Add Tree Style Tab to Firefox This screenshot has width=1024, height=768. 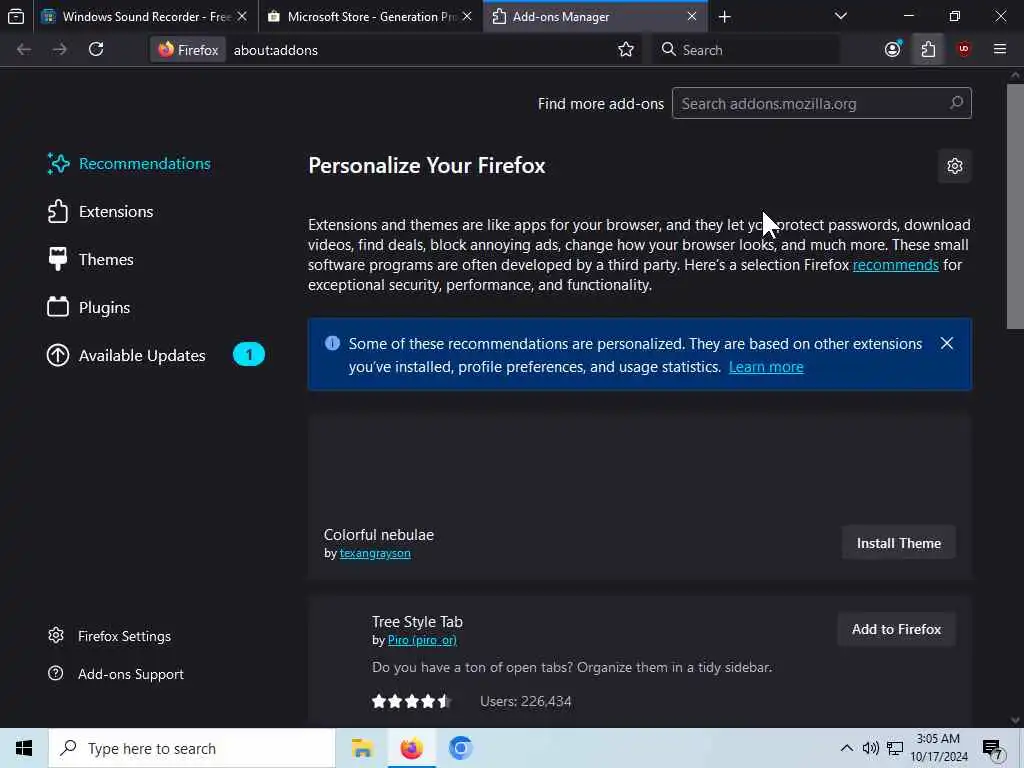pyautogui.click(x=897, y=629)
